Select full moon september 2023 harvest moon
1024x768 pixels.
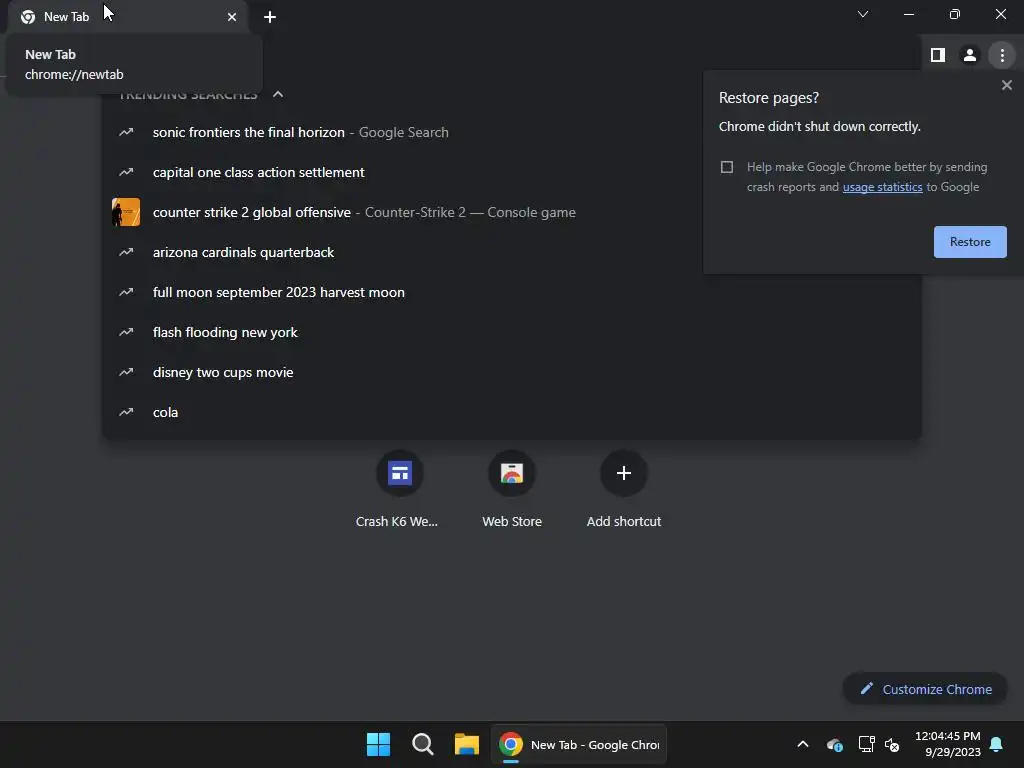511,293
